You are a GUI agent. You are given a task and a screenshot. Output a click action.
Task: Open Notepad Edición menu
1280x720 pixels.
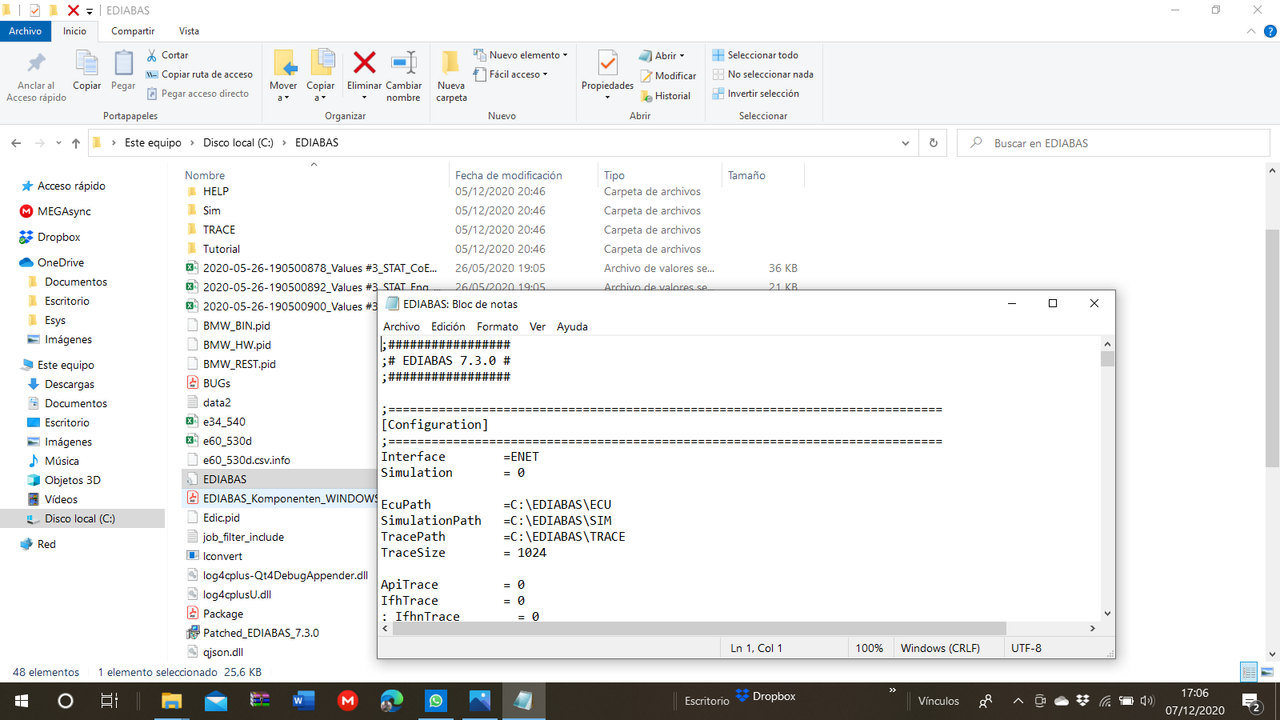click(448, 327)
